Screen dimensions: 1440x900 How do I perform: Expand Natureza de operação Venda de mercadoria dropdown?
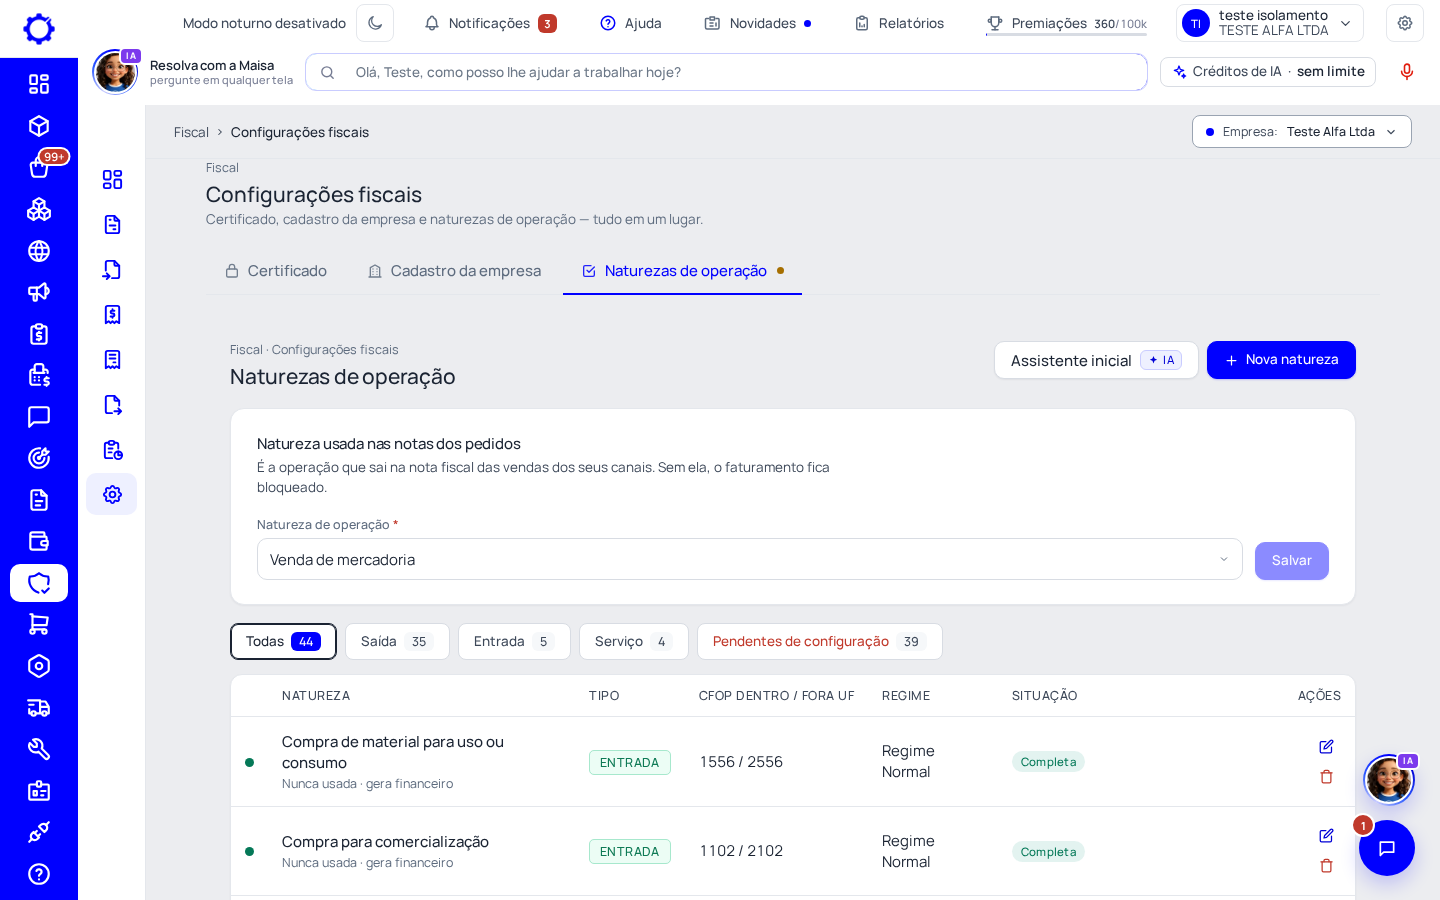tap(749, 560)
